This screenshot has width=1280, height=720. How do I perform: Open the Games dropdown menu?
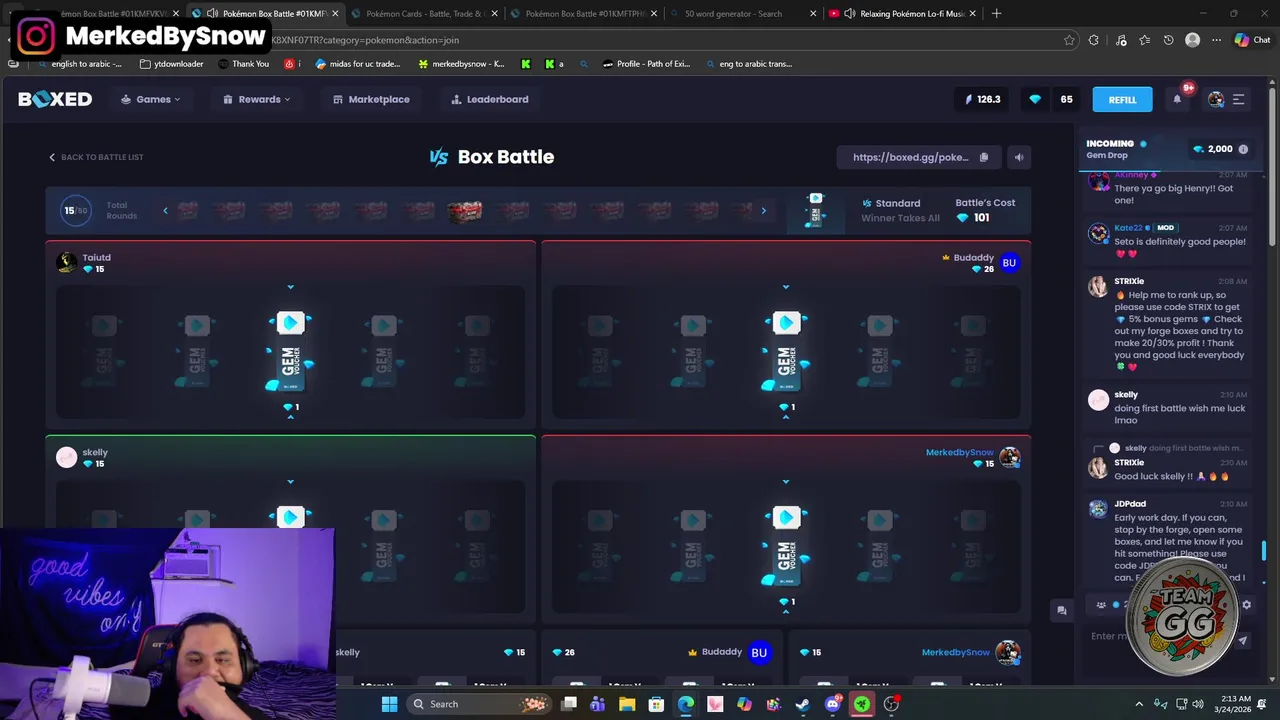coord(151,99)
